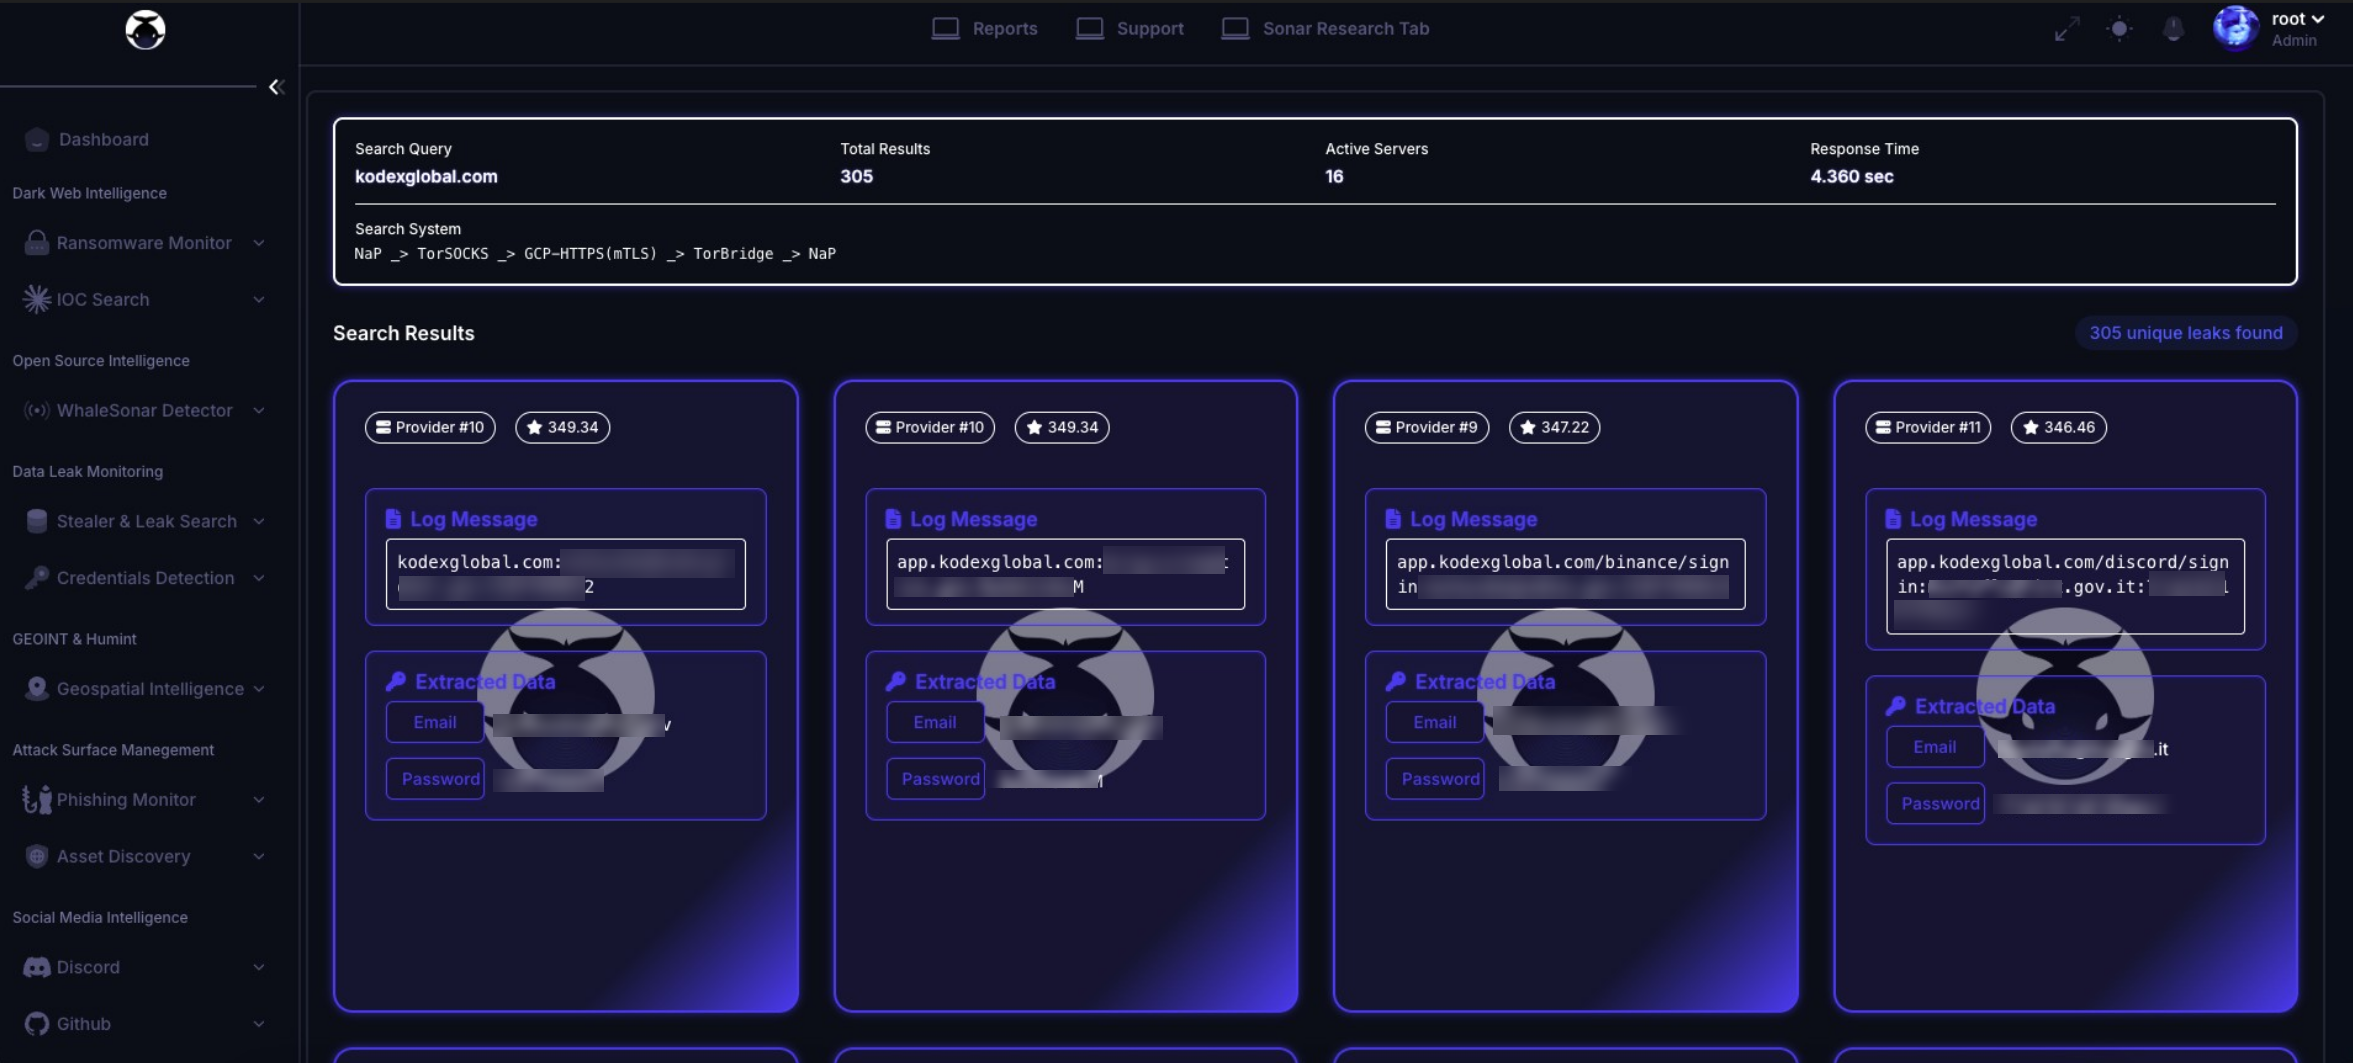Click the Phishing Monitor icon

37,799
